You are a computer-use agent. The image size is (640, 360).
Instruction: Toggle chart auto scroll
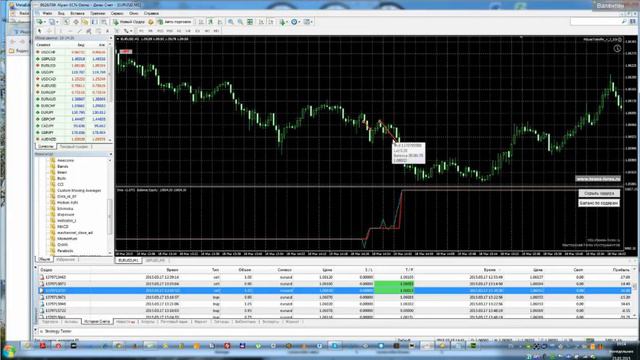(x=260, y=22)
